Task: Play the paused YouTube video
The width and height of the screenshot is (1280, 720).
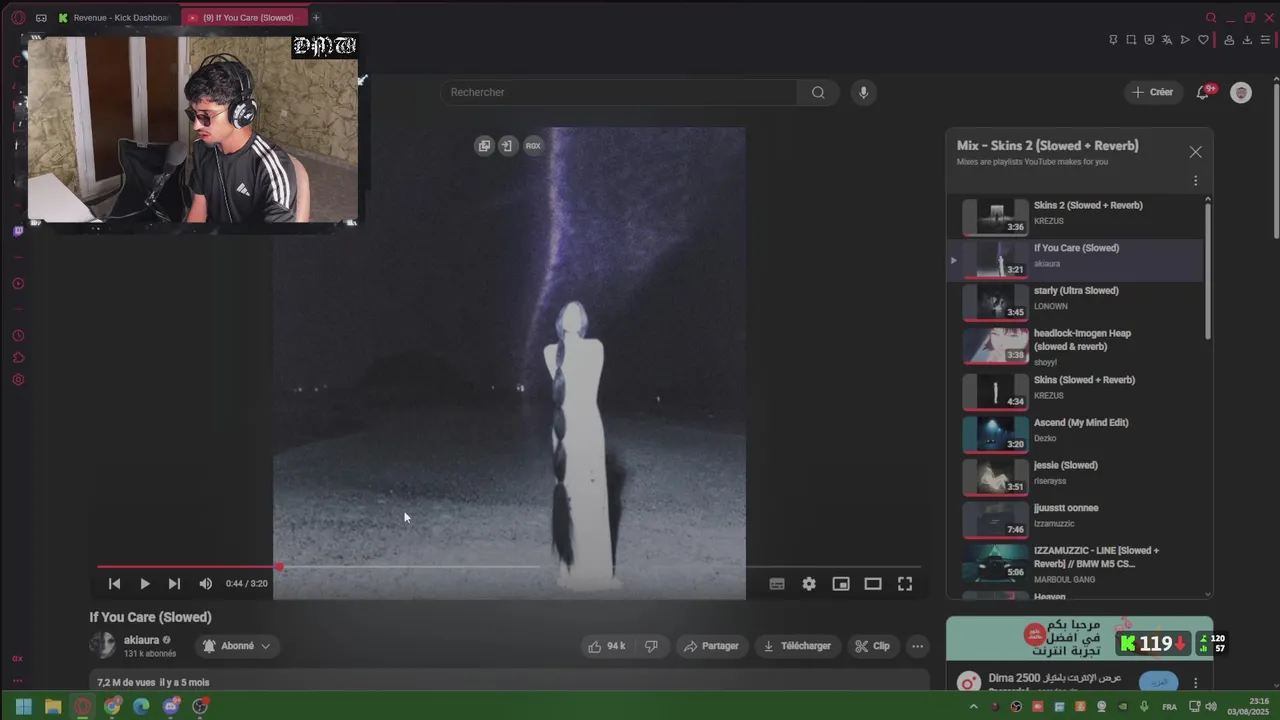Action: pyautogui.click(x=144, y=584)
